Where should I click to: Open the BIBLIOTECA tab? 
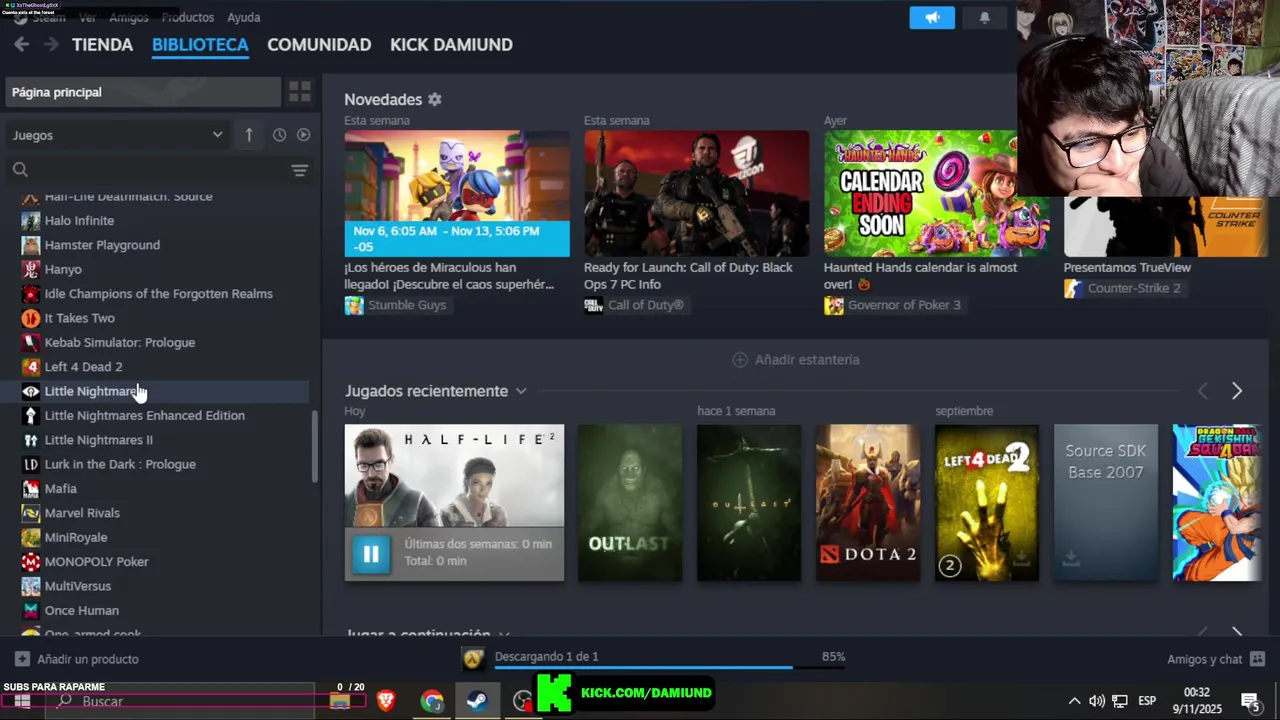pos(200,45)
